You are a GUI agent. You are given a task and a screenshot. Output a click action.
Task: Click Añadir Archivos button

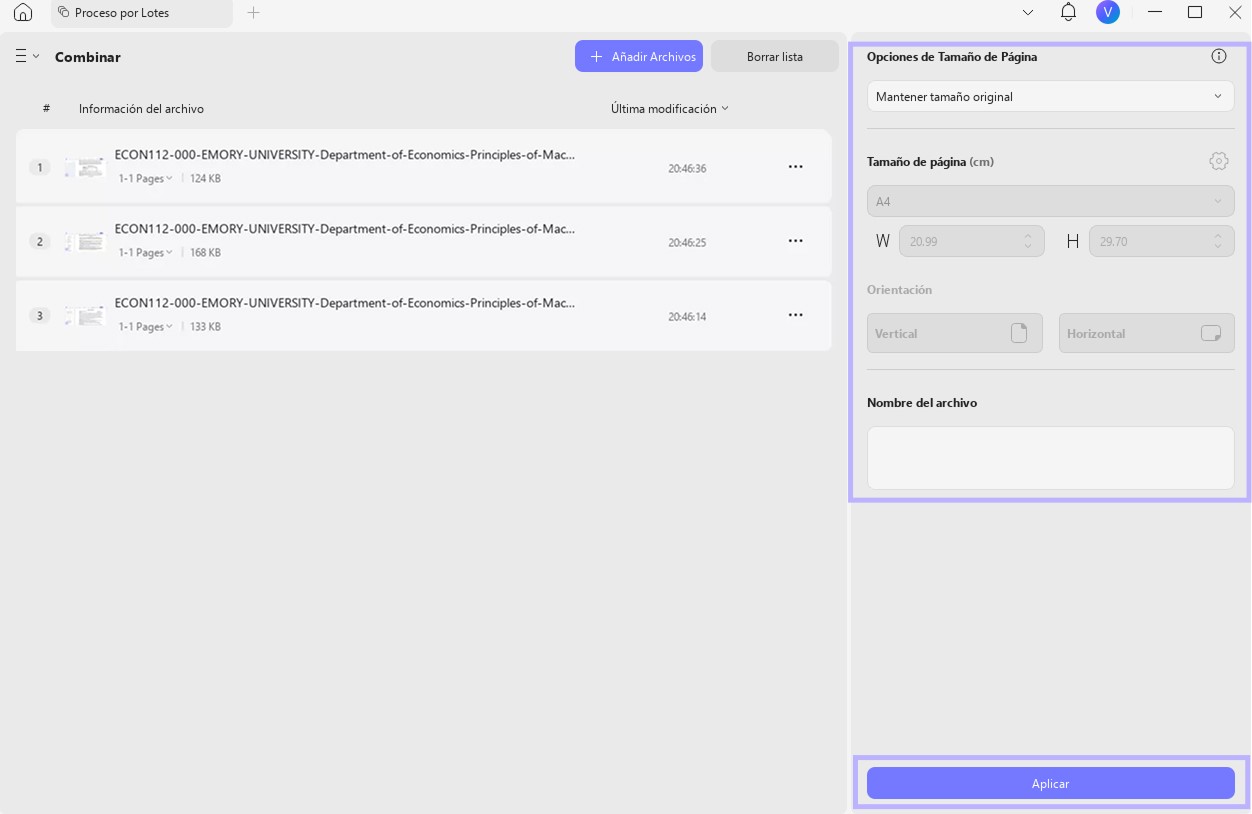point(639,57)
